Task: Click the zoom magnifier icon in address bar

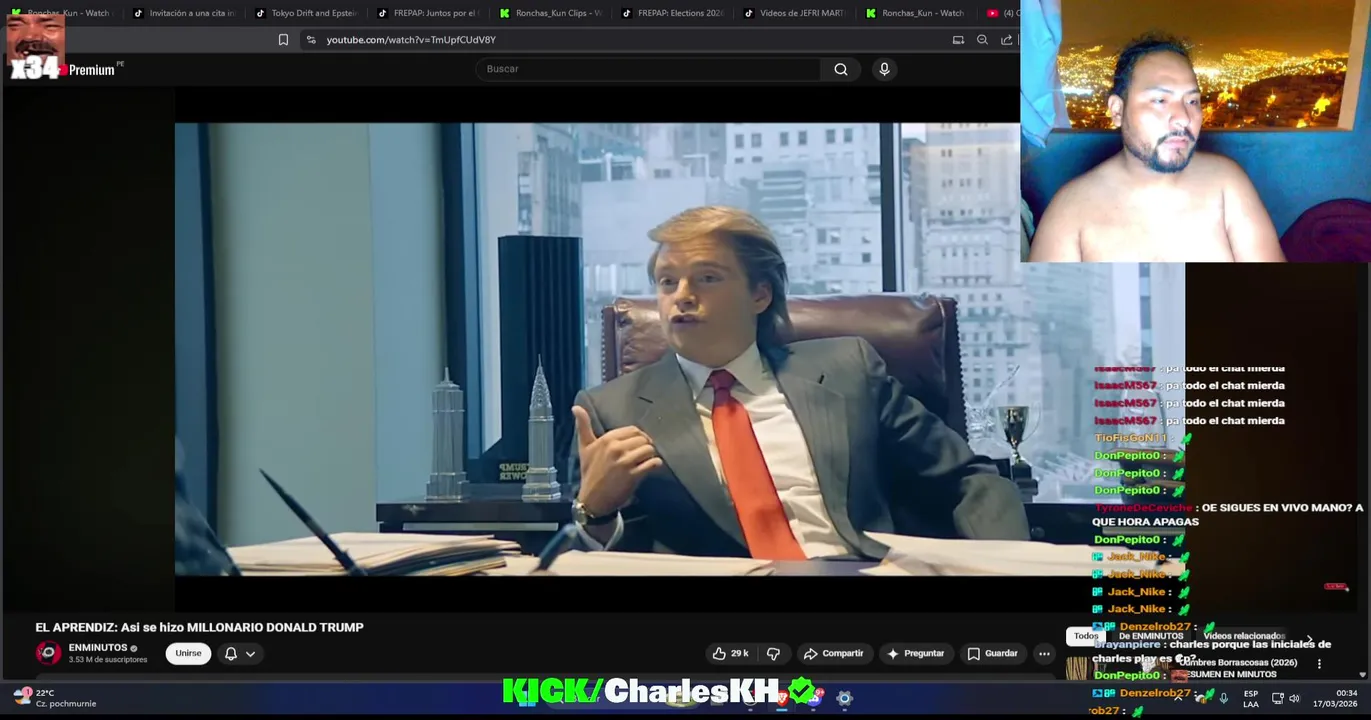Action: pos(982,40)
